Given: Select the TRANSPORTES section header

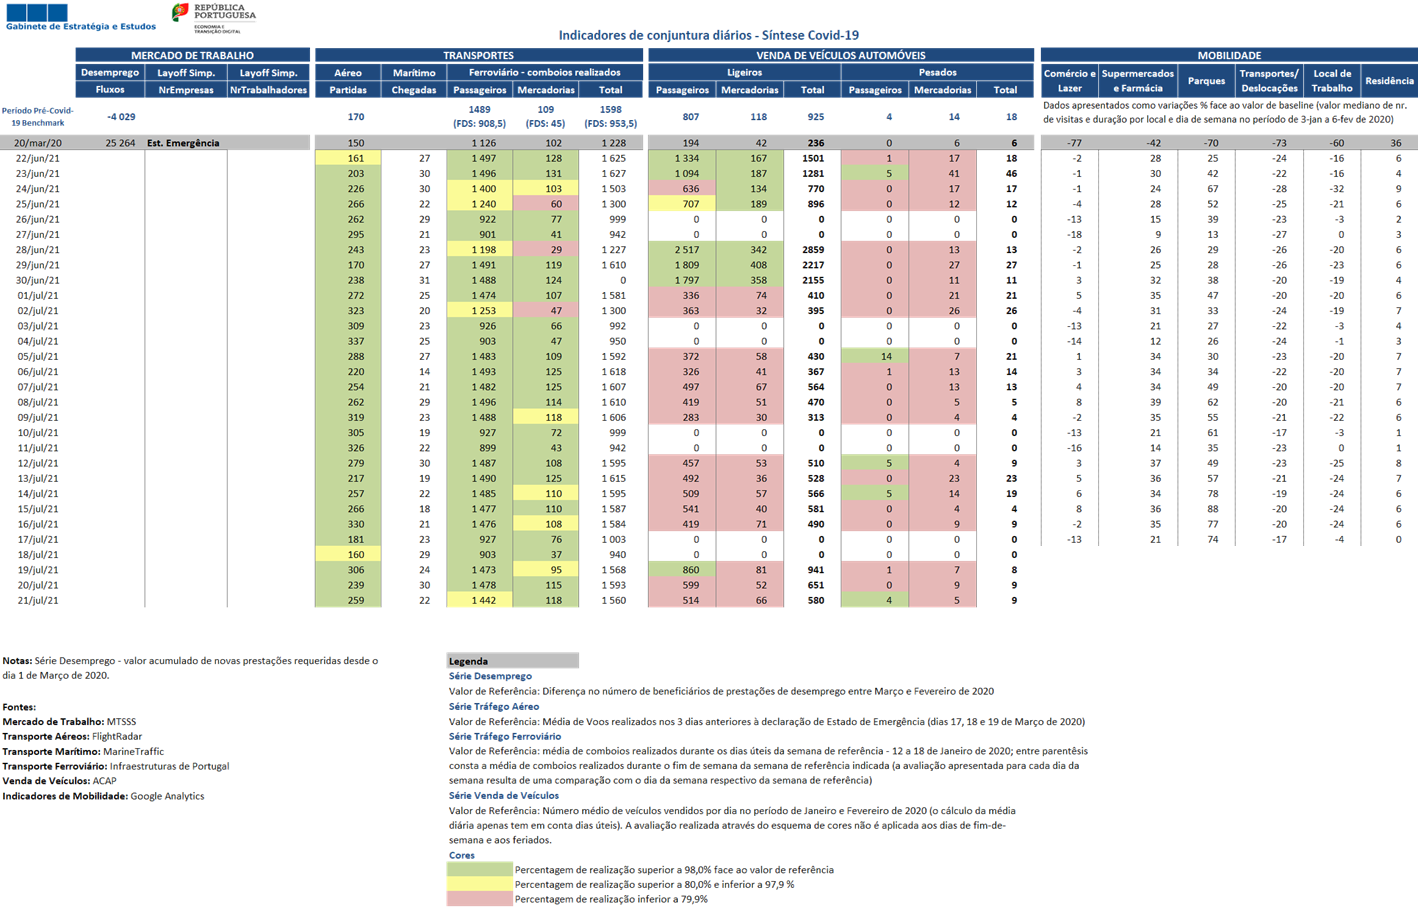Looking at the screenshot, I should pos(478,55).
